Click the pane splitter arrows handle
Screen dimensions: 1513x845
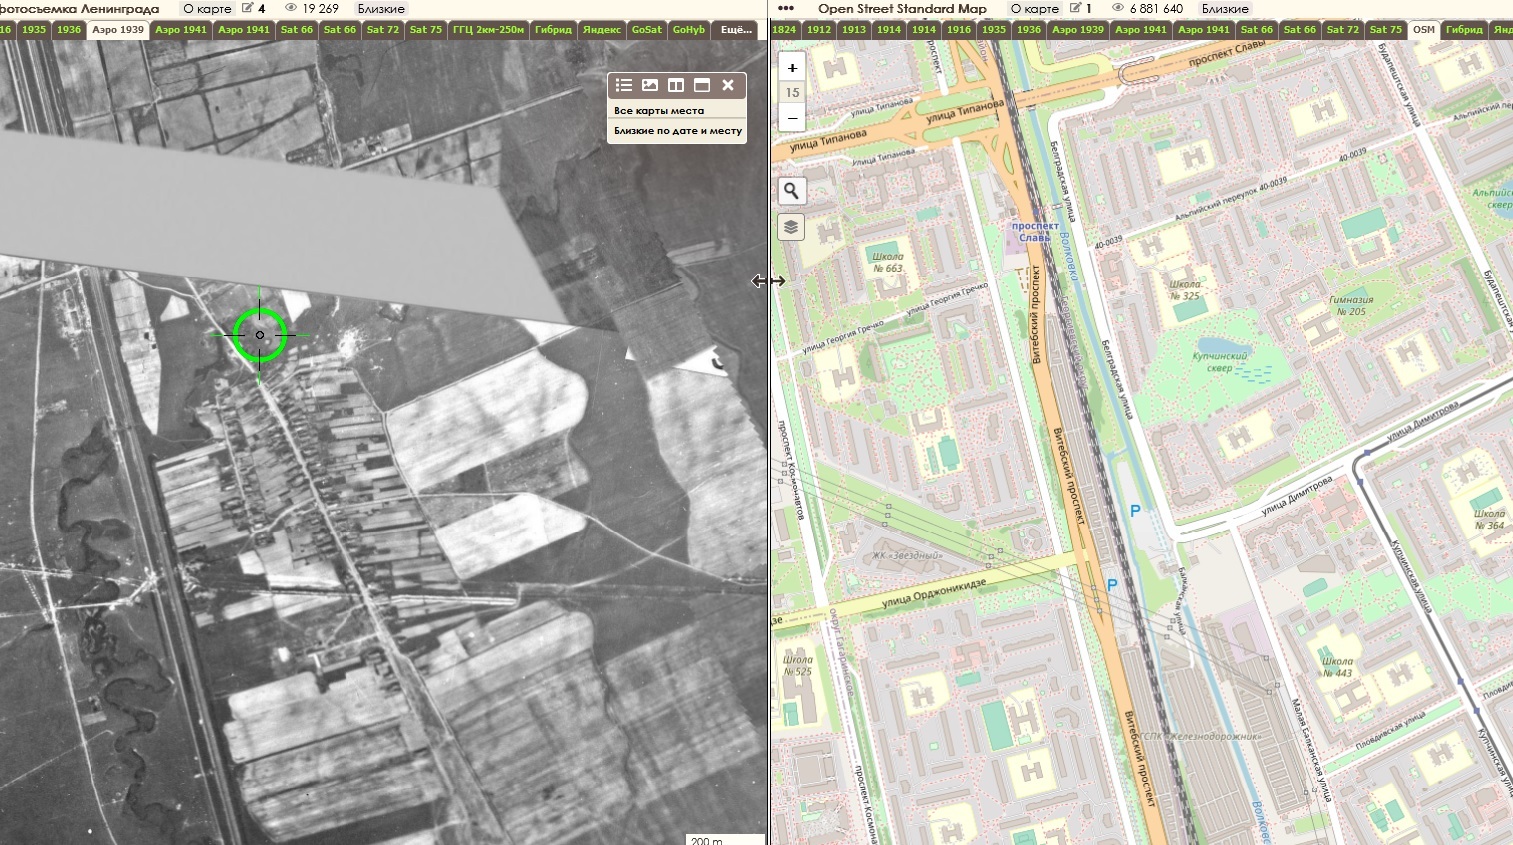pos(769,281)
